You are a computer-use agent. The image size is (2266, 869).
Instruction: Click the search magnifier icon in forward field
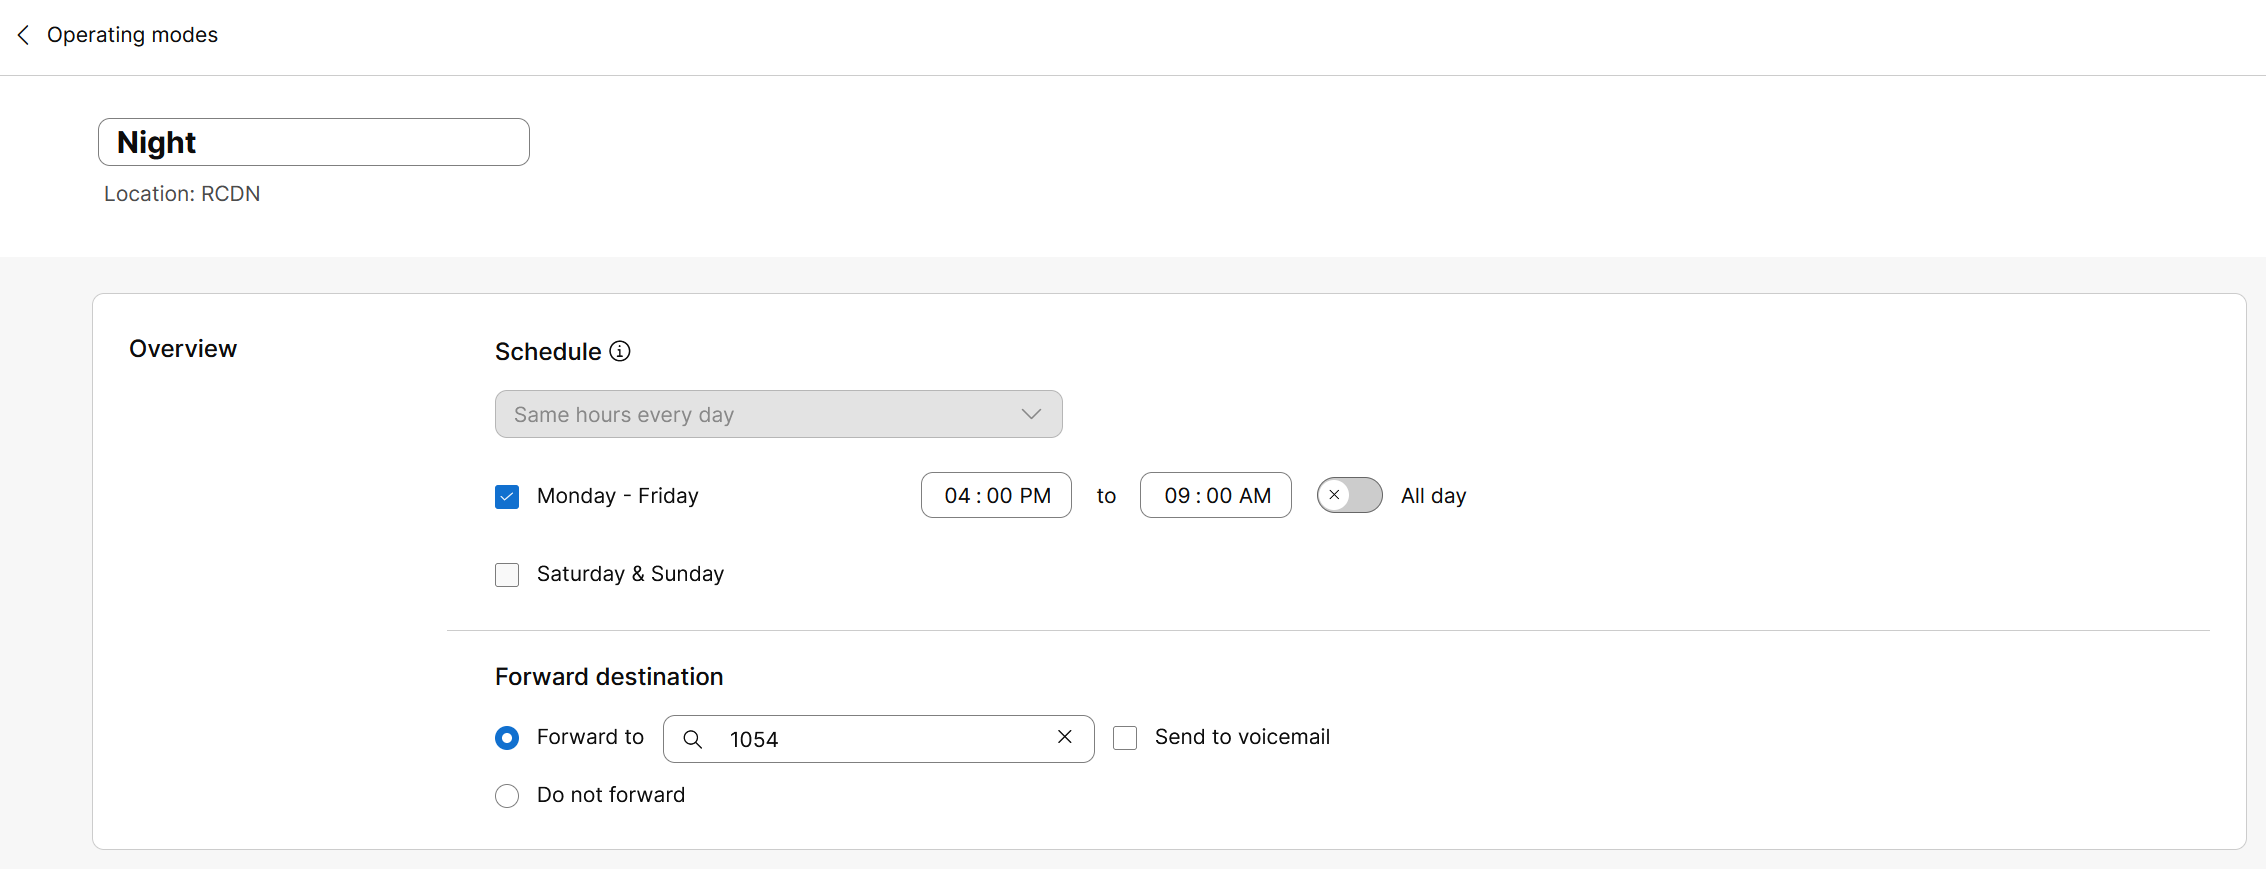point(692,739)
